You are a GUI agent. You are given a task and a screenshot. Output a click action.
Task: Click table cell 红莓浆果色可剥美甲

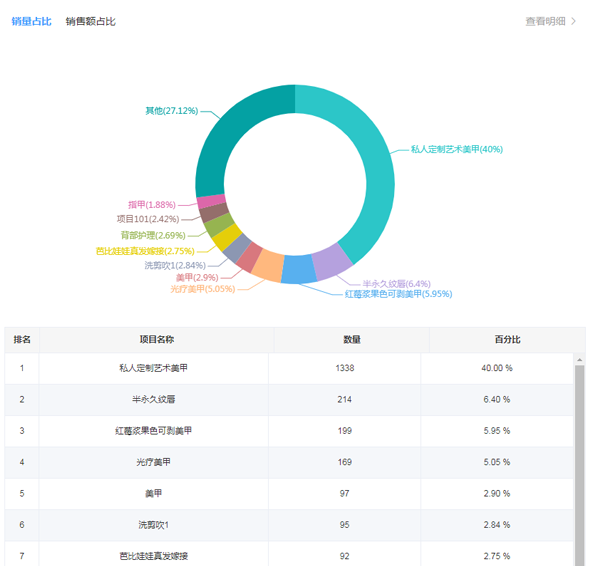click(154, 431)
